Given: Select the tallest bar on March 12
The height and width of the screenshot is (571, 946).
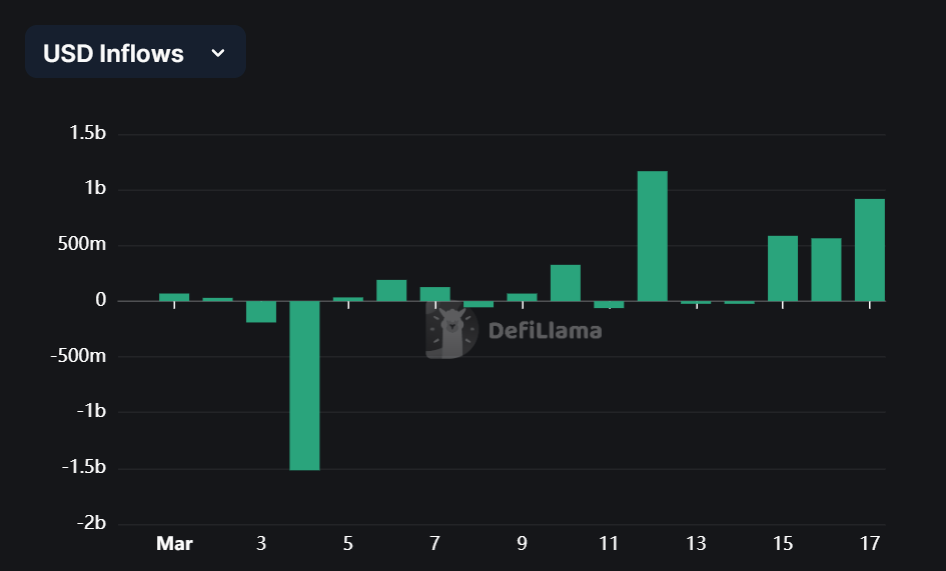Looking at the screenshot, I should tap(652, 236).
